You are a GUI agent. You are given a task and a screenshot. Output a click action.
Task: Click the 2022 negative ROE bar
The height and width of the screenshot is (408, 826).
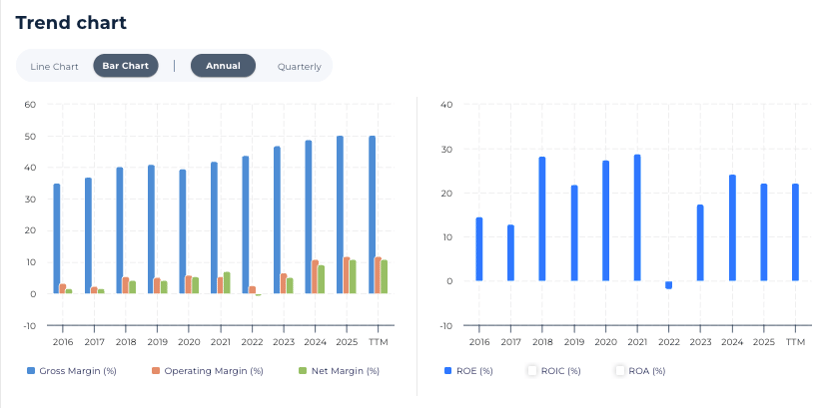point(668,285)
